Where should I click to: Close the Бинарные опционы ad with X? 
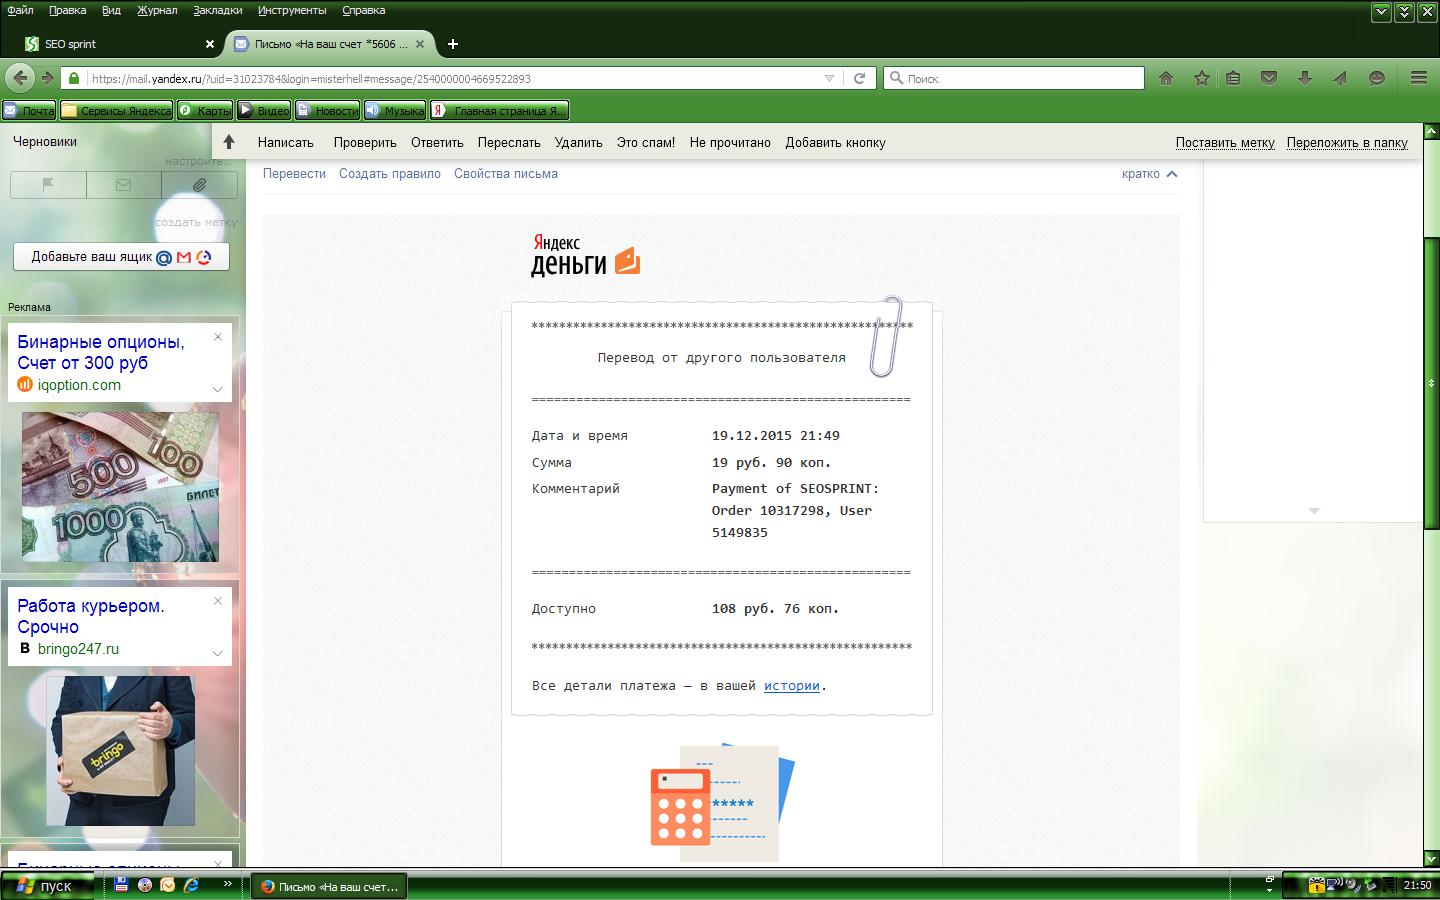[218, 337]
